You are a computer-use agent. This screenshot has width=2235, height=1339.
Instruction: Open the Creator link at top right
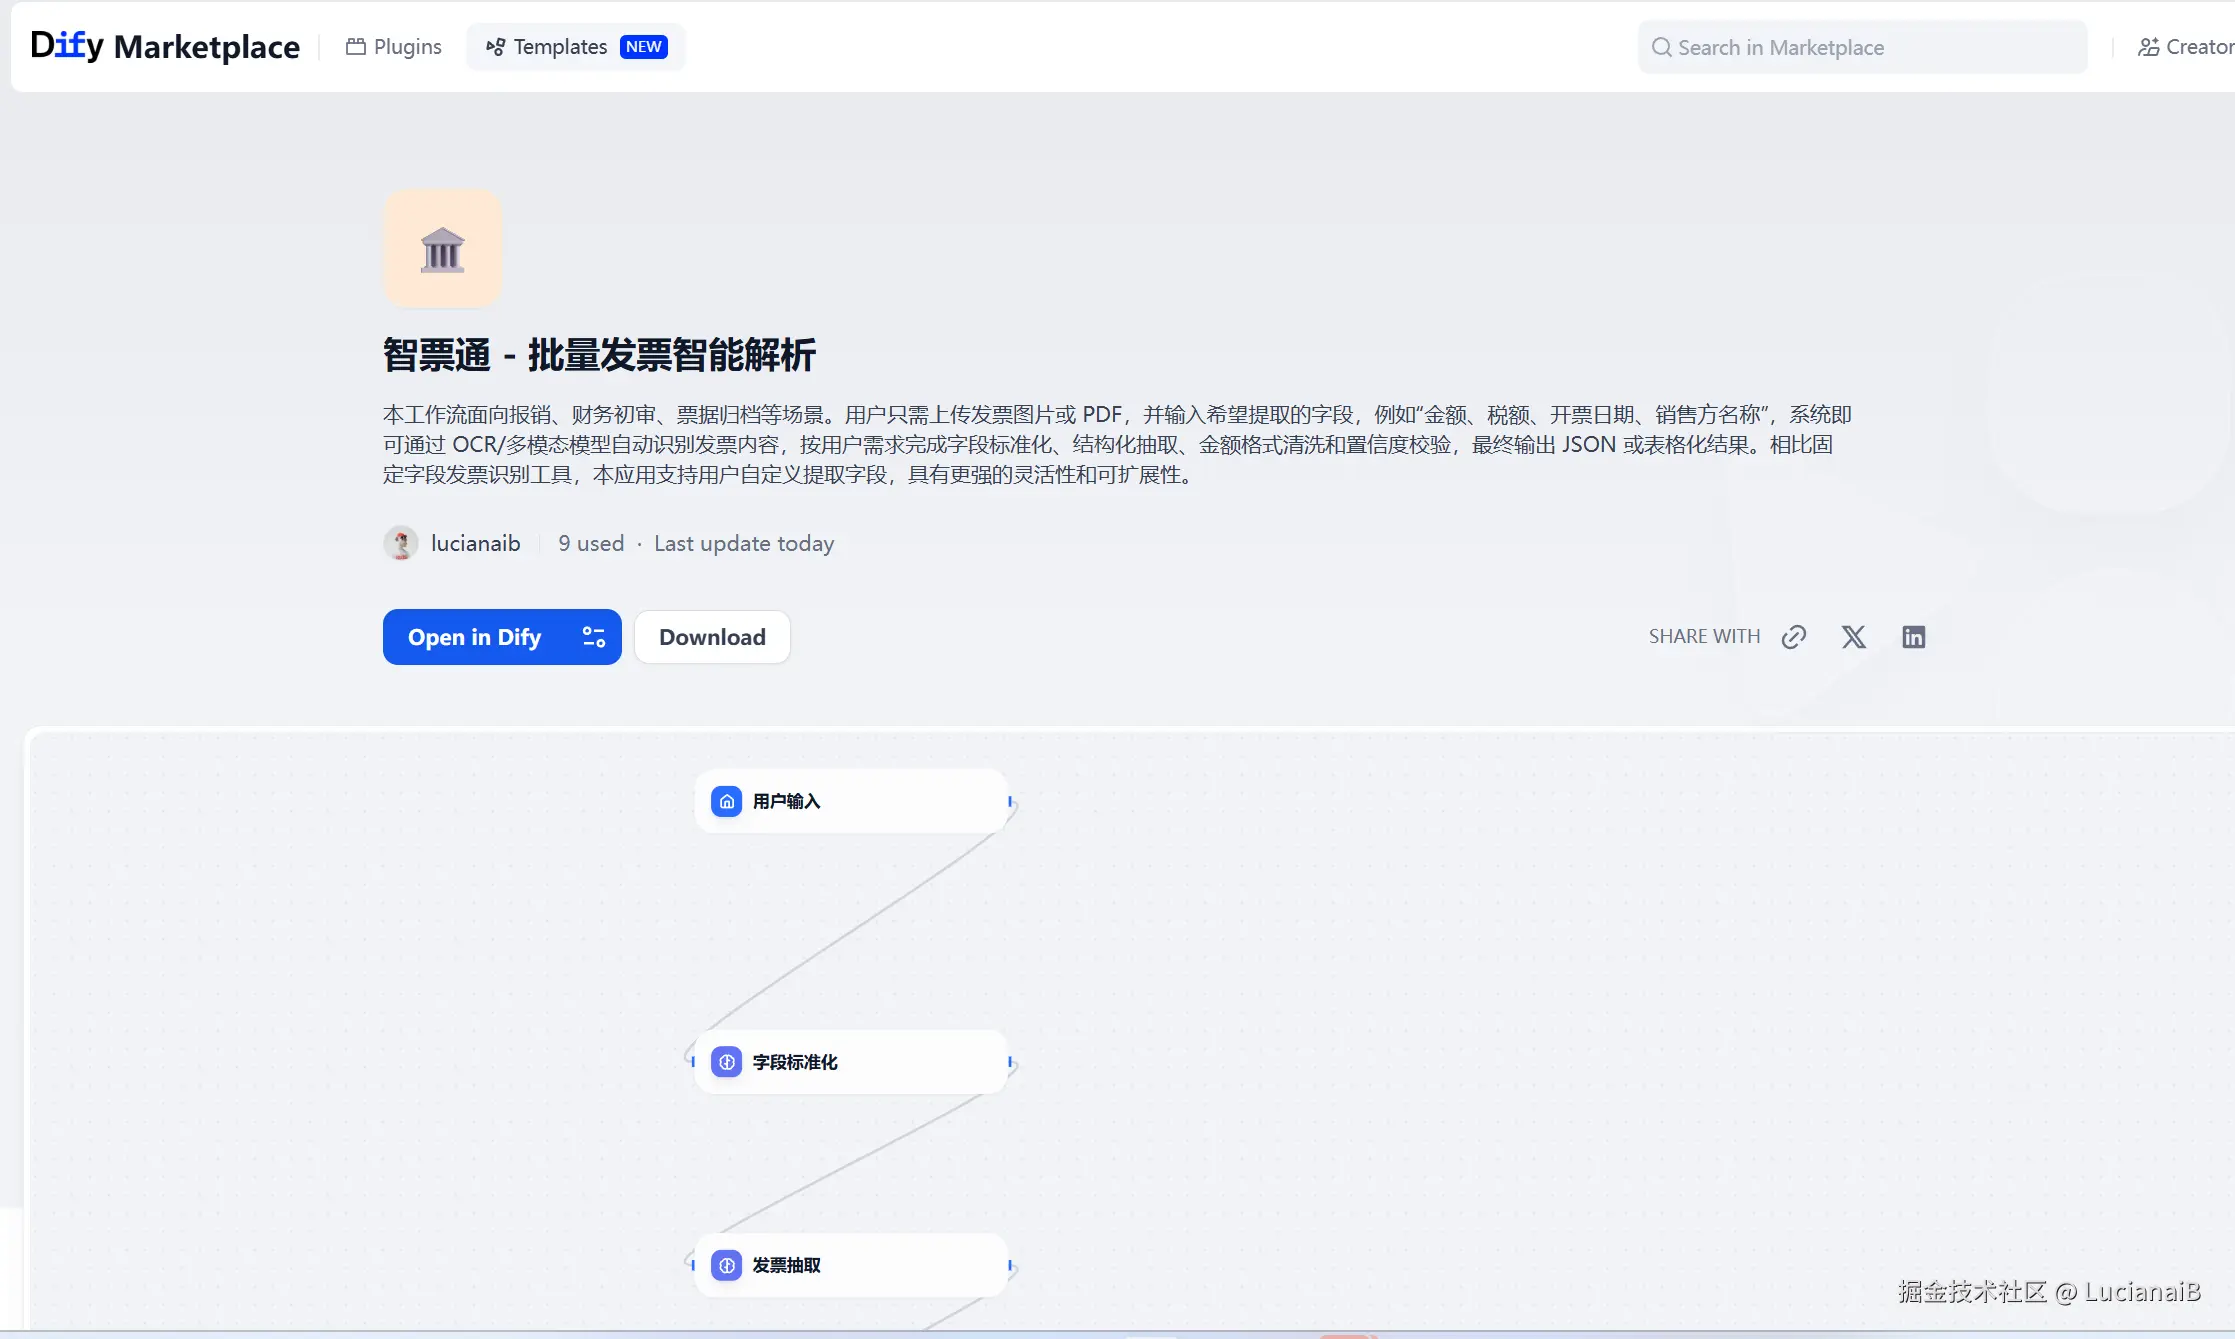pyautogui.click(x=2185, y=47)
